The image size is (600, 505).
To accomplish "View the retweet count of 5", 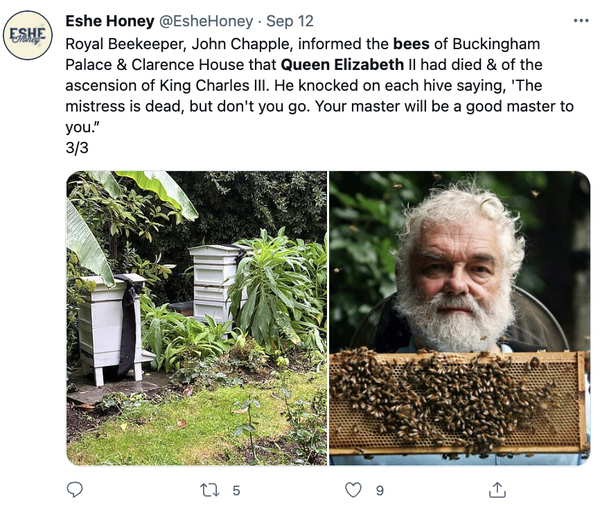I will 236,490.
